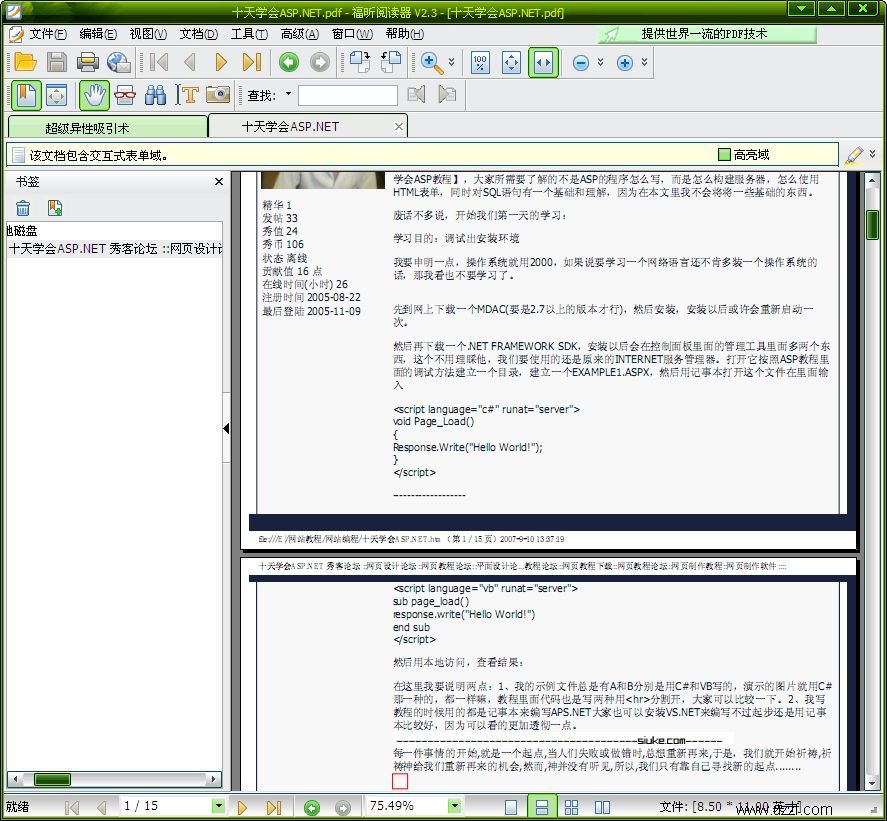Close the 十天学会ASP.NET tab
This screenshot has height=821, width=887.
coord(399,127)
